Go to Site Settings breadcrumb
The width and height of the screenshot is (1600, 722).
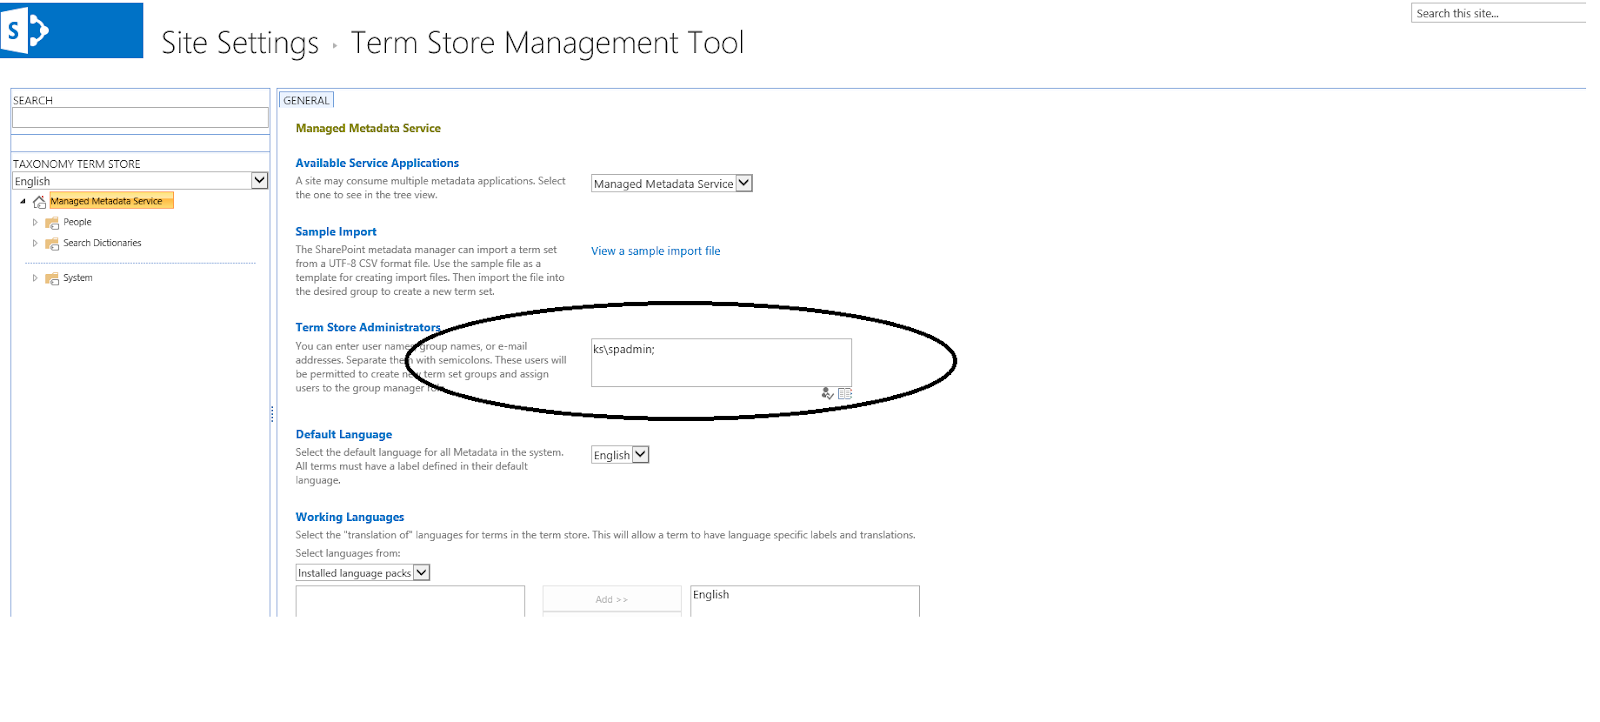click(240, 43)
